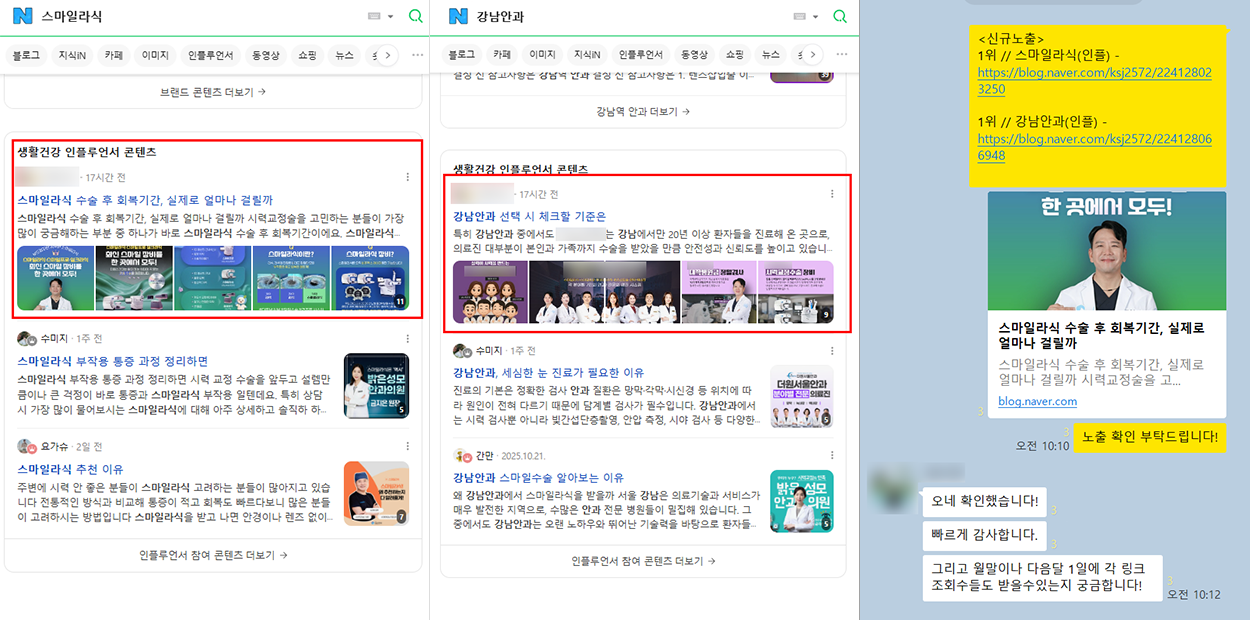
Task: Open thumbnail of 스마일라식 부작용 통증 post
Action: [376, 386]
